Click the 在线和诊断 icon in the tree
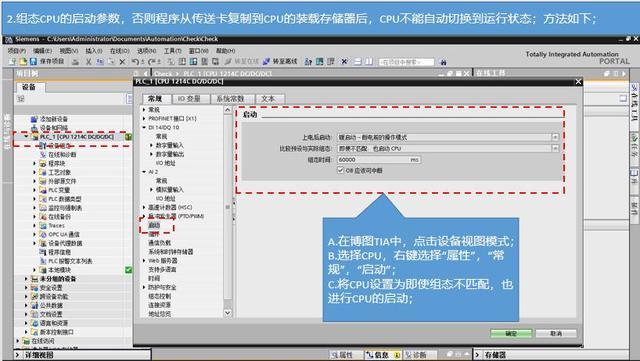 click(x=43, y=155)
